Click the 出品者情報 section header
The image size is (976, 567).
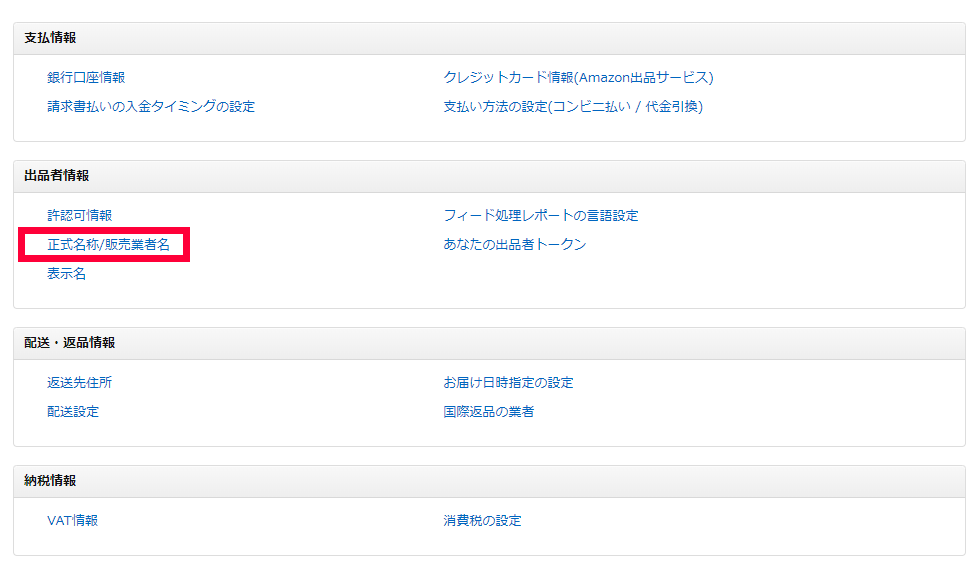pyautogui.click(x=57, y=176)
